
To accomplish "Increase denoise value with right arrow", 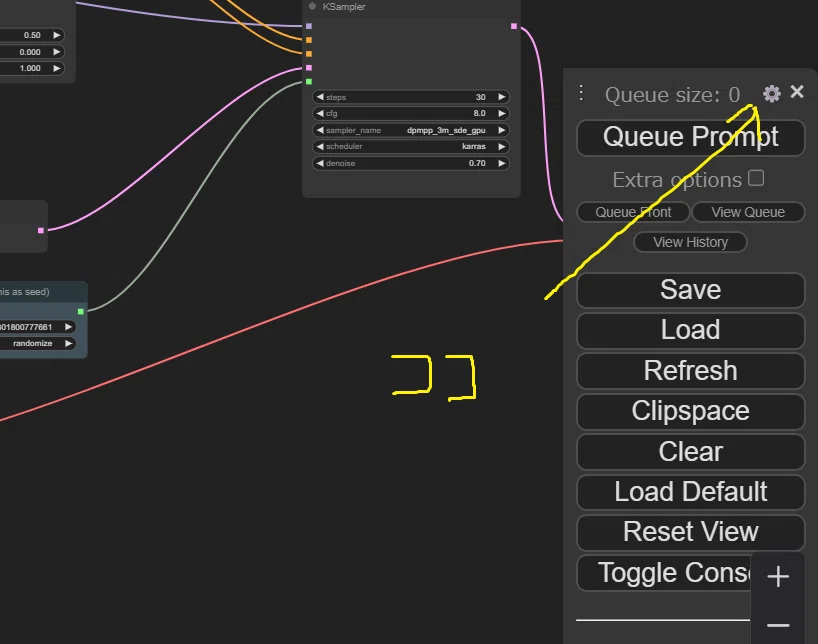I will click(501, 163).
